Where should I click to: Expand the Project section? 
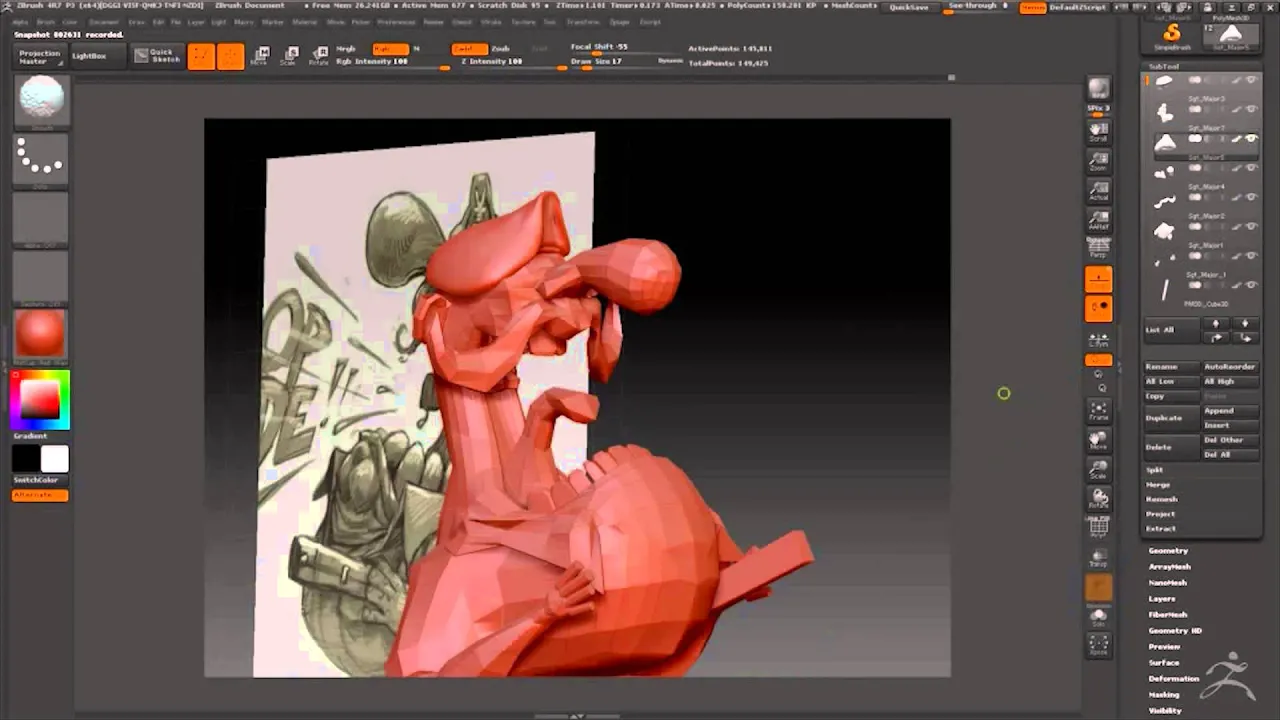(x=1161, y=514)
